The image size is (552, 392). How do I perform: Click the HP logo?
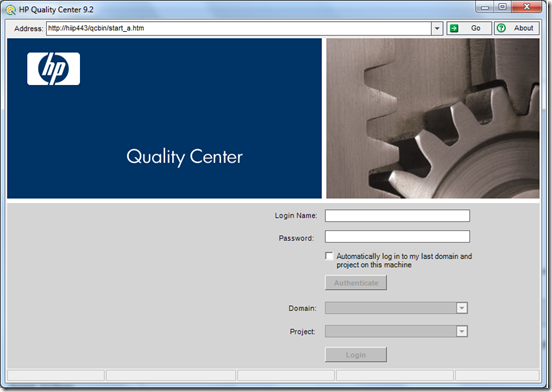coord(54,69)
